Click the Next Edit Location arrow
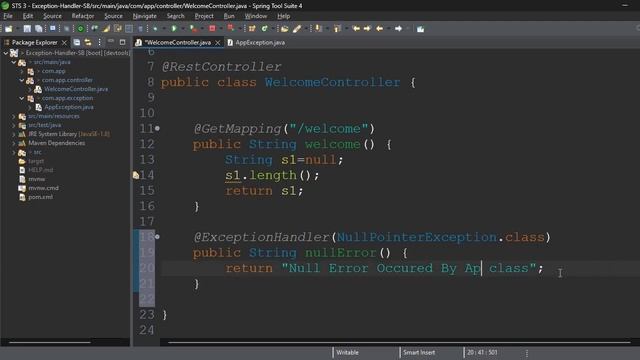This screenshot has height=360, width=640. (x=367, y=29)
